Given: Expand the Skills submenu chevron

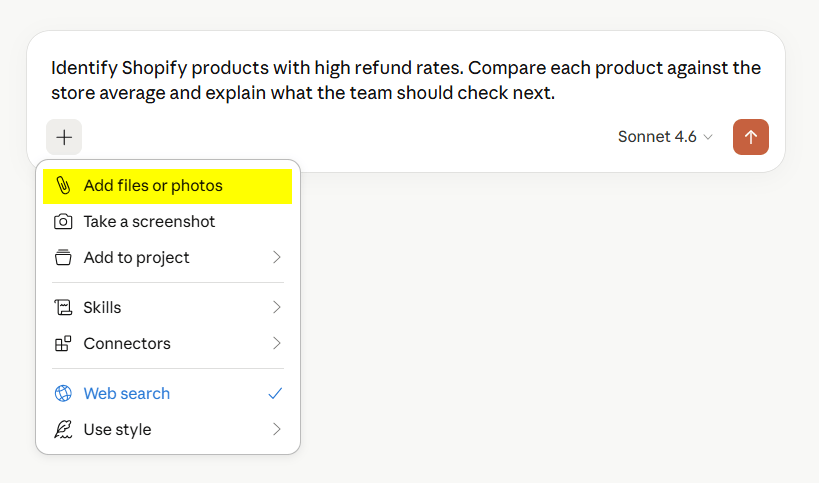Looking at the screenshot, I should click(277, 307).
